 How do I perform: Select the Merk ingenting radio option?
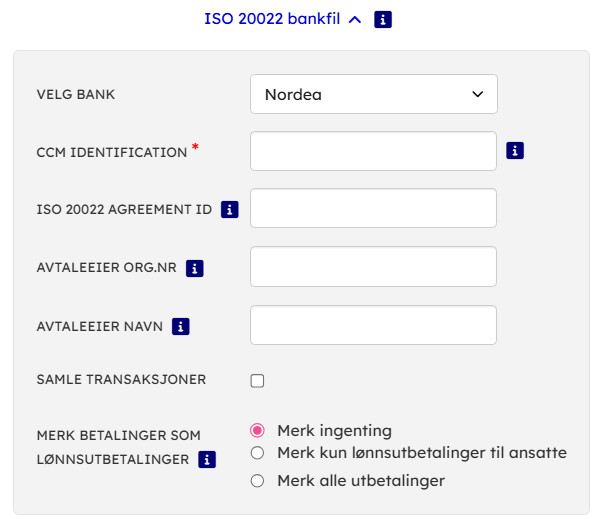[x=257, y=430]
